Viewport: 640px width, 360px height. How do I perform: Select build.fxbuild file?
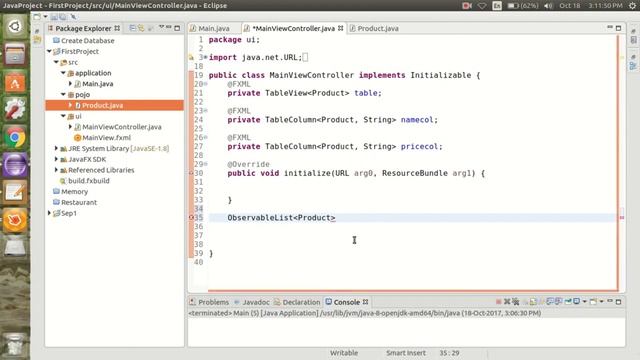click(89, 181)
